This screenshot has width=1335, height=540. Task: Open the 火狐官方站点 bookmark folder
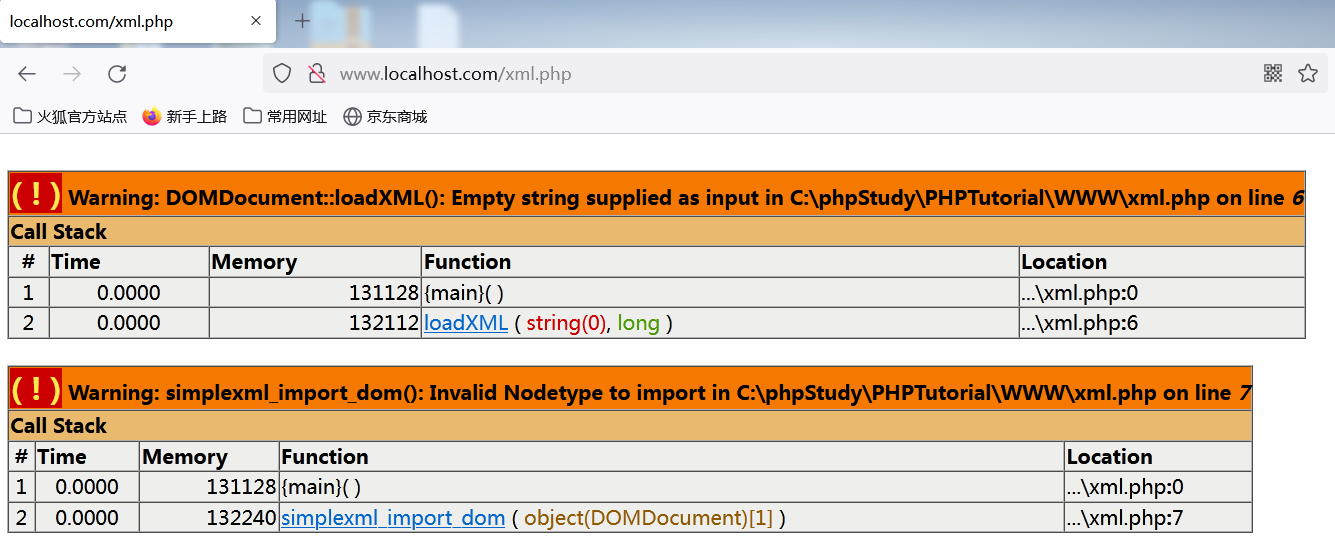coord(70,116)
